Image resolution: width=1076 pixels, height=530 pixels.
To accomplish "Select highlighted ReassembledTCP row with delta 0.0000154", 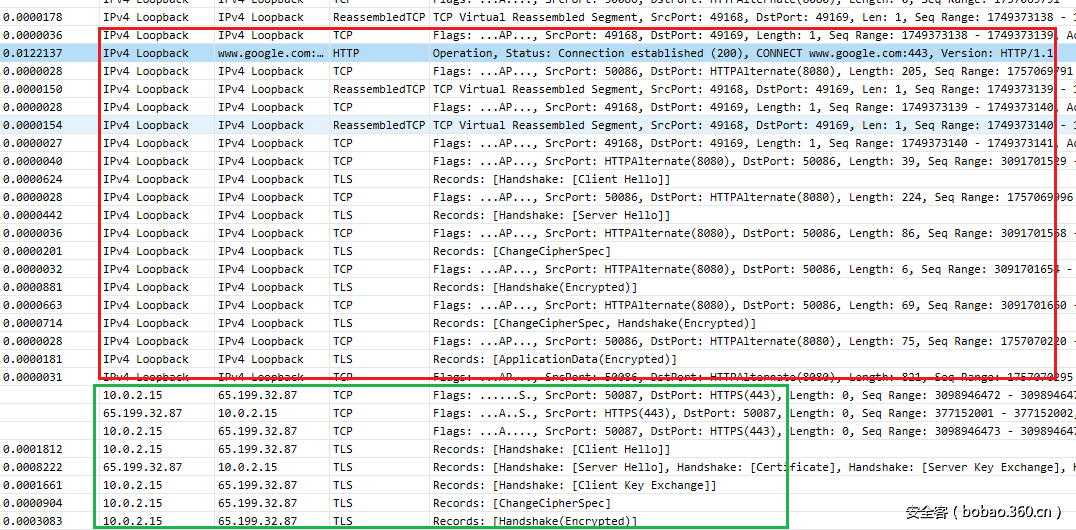I will (600, 125).
